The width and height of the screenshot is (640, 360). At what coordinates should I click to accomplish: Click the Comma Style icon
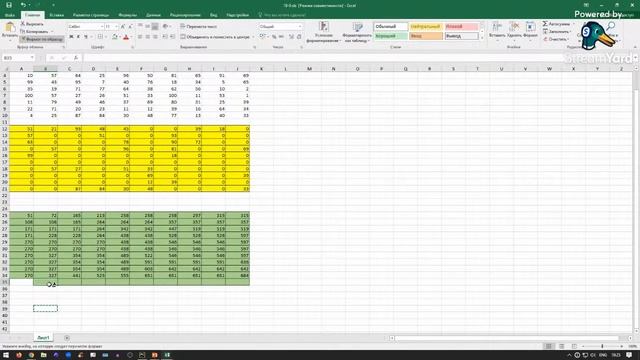[281, 37]
